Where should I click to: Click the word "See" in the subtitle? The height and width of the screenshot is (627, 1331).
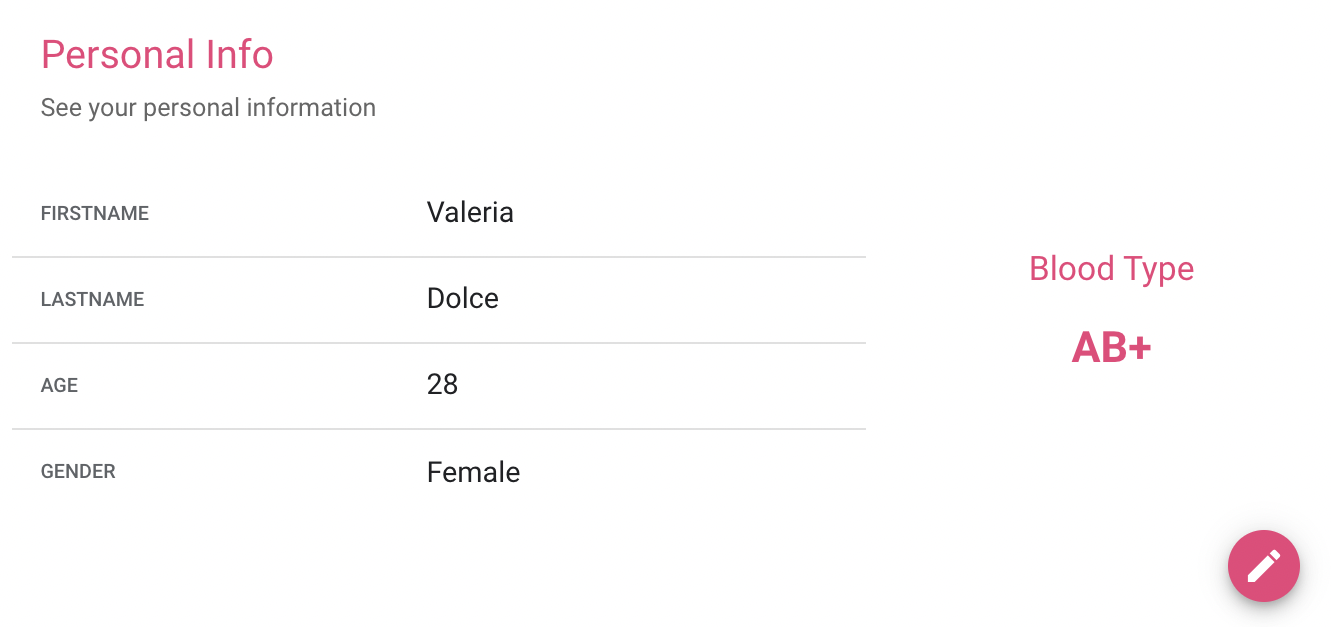61,108
